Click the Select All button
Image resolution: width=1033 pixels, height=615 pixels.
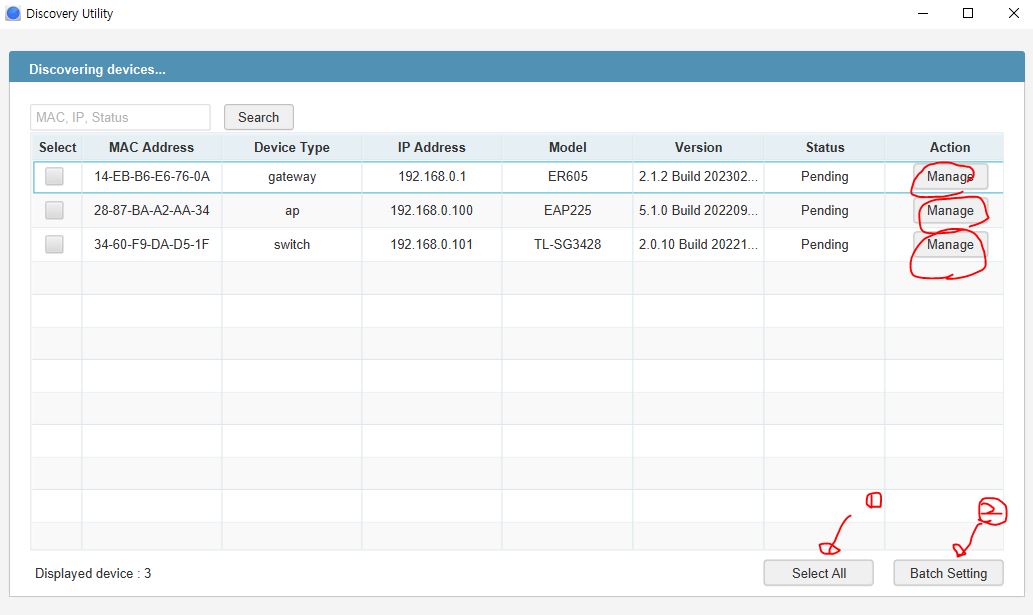point(818,573)
